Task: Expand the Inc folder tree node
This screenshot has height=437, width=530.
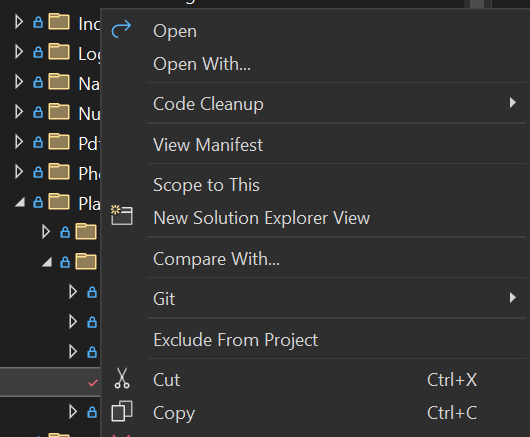Action: tap(19, 22)
